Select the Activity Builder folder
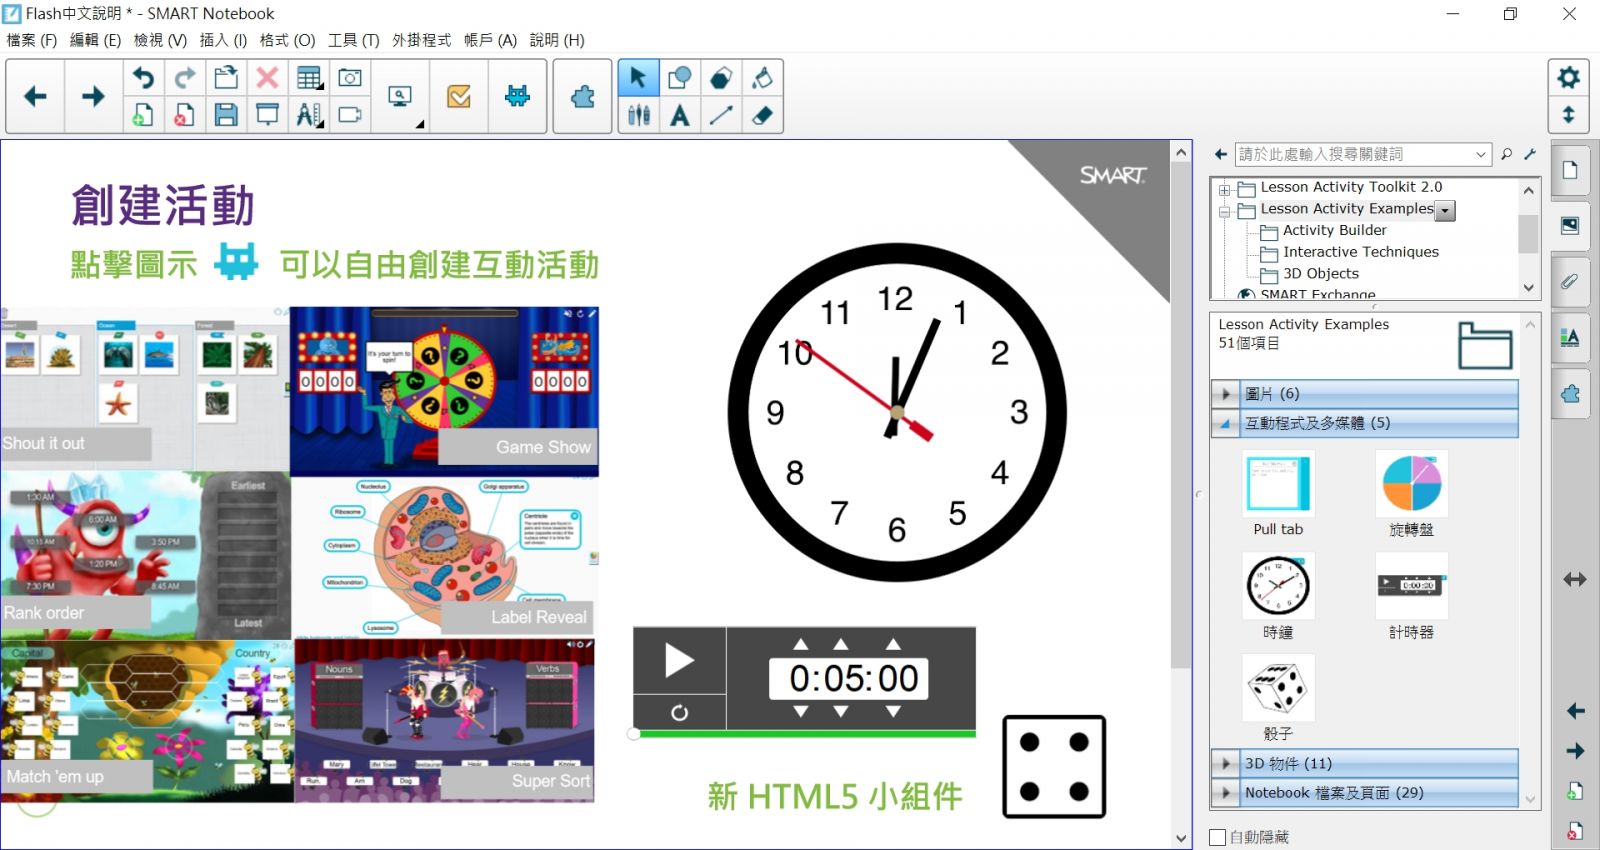Screen dimensions: 1600x850 click(1334, 230)
